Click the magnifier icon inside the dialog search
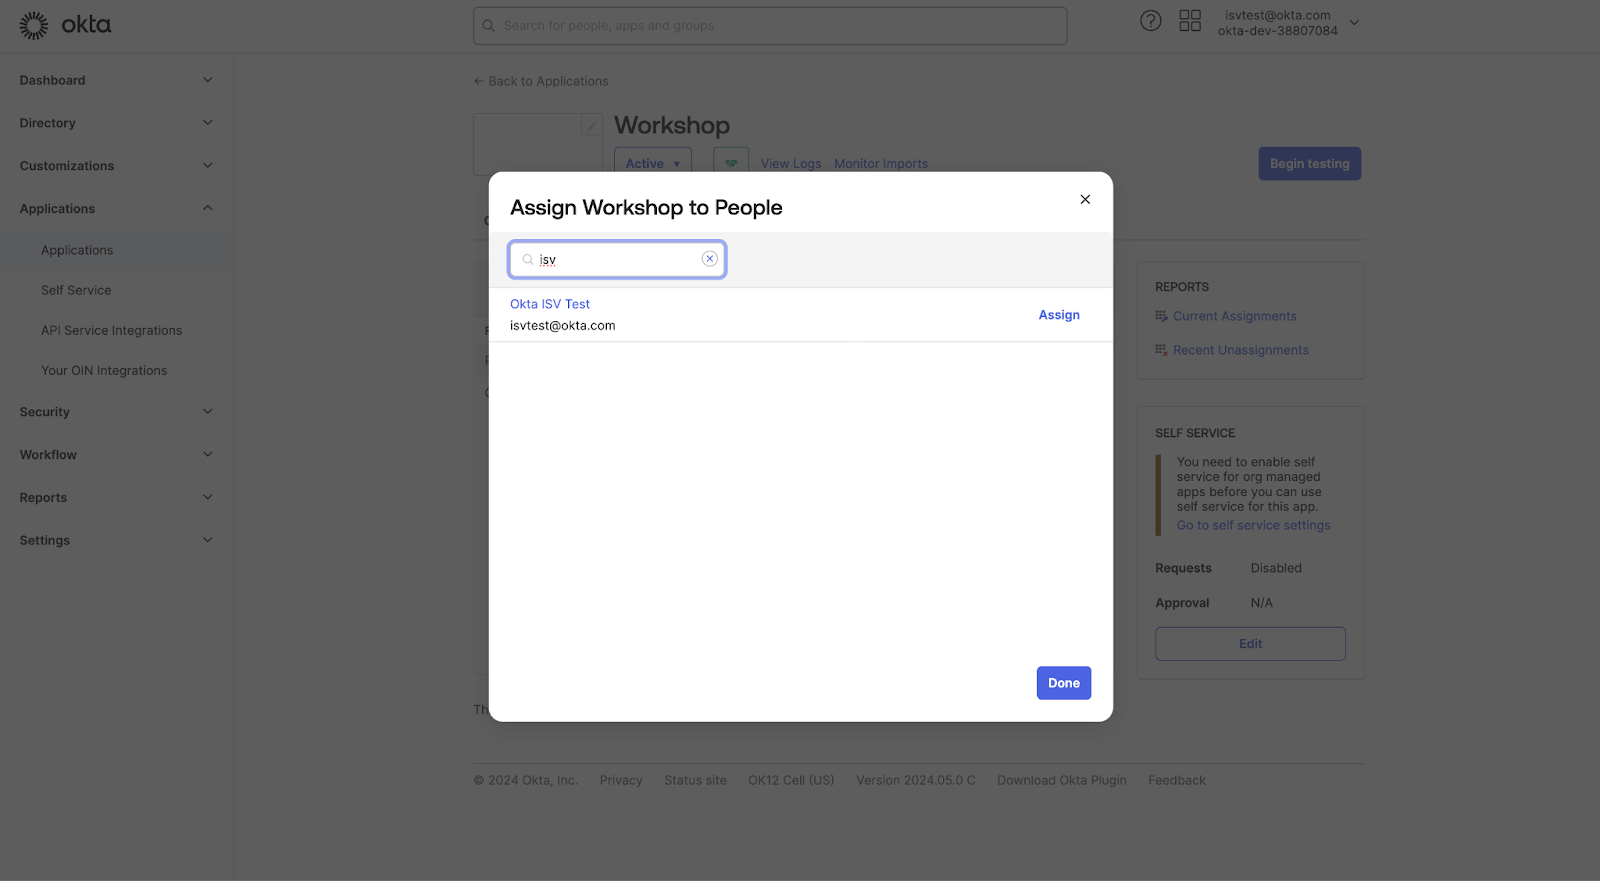1600x881 pixels. 528,259
